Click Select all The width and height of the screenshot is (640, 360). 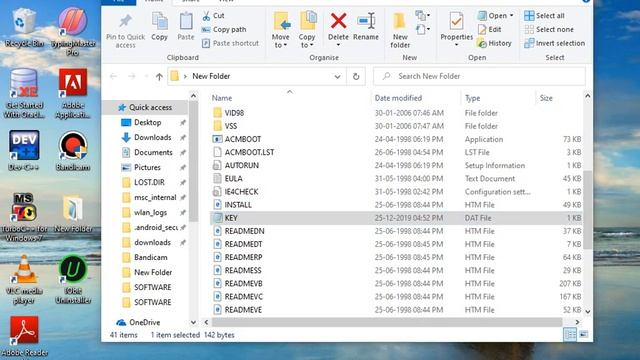[544, 16]
